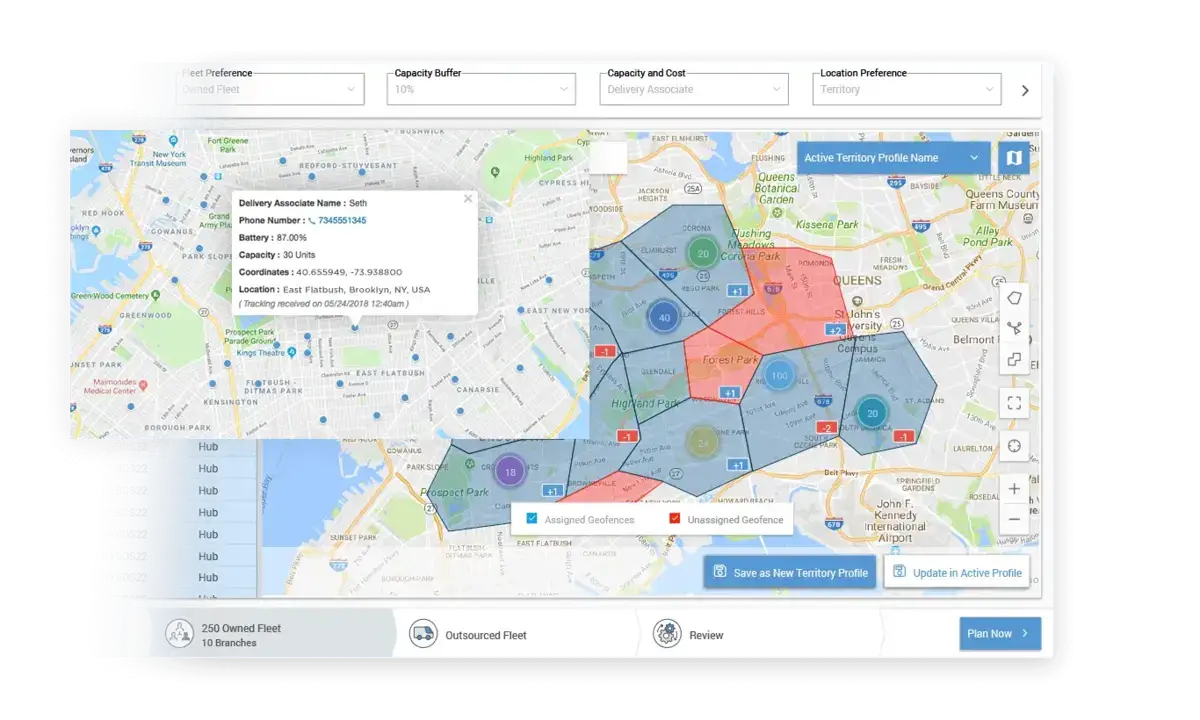1200x720 pixels.
Task: Switch to the 250 Owned Fleet step
Action: [275, 634]
